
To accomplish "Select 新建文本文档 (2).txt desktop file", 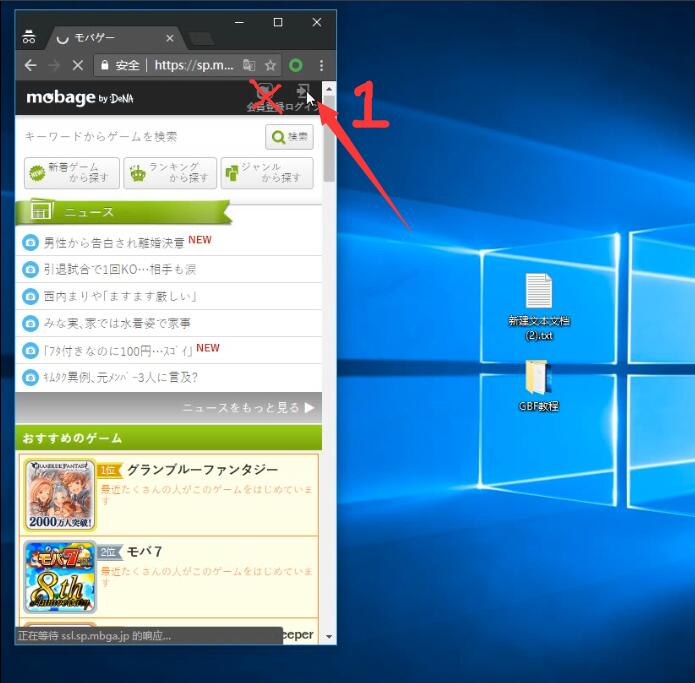I will pyautogui.click(x=539, y=307).
